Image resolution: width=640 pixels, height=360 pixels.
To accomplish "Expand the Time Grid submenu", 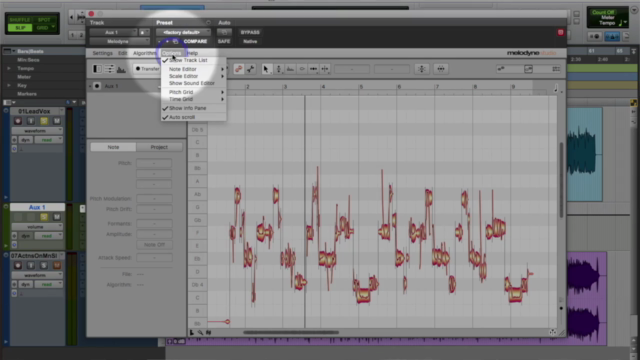I will 193,99.
